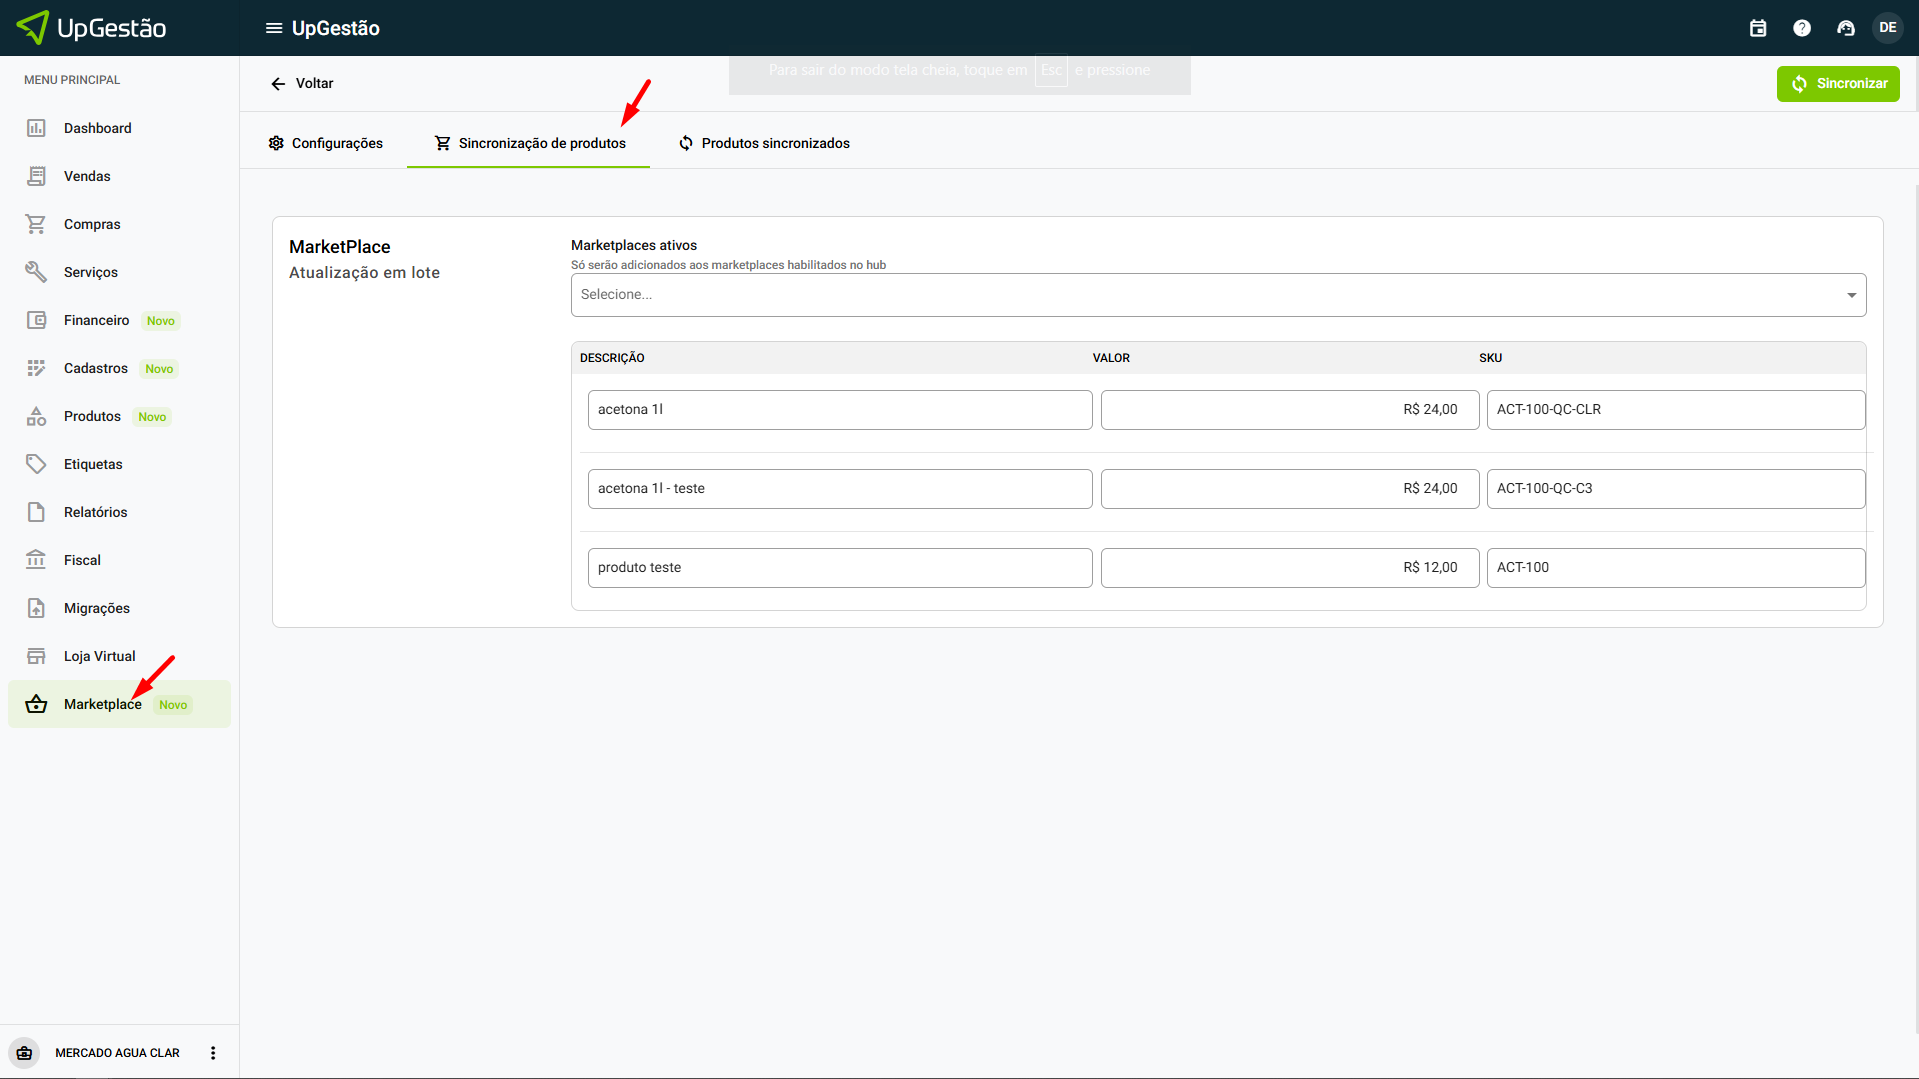1919x1079 pixels.
Task: Click the Dashboard chart icon in sidebar
Action: tap(36, 128)
